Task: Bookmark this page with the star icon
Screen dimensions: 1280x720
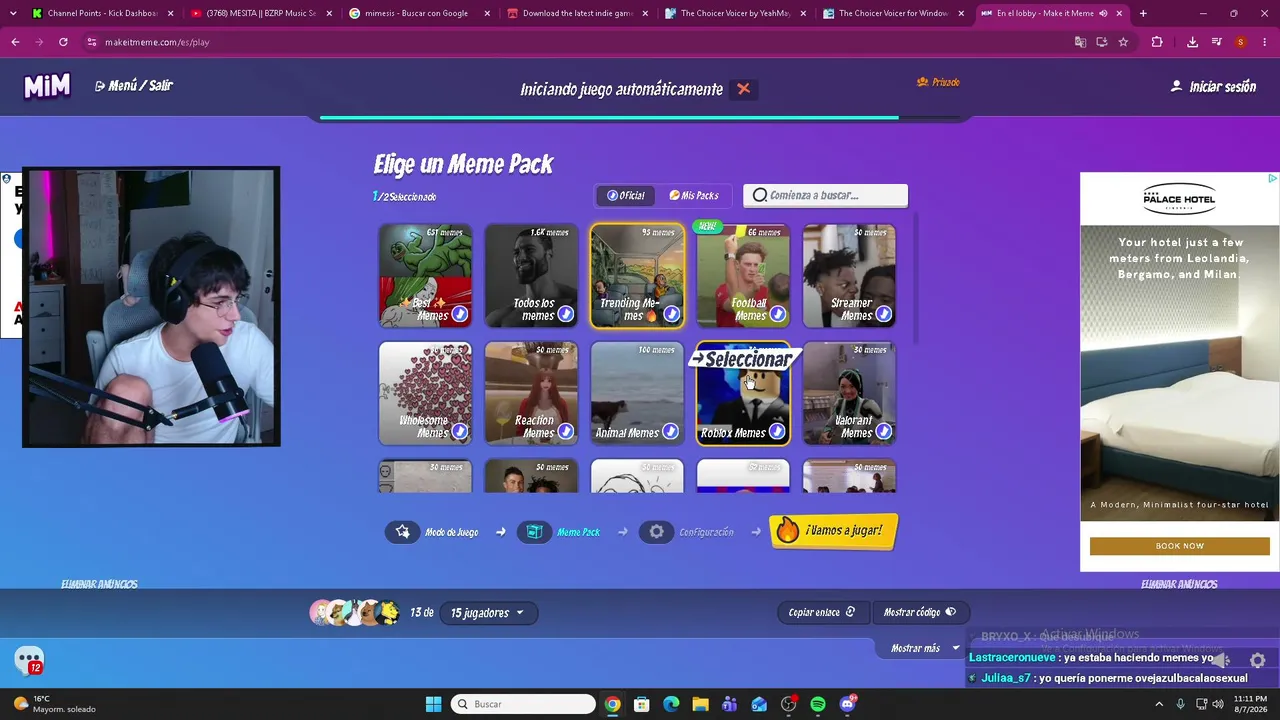Action: (1123, 42)
